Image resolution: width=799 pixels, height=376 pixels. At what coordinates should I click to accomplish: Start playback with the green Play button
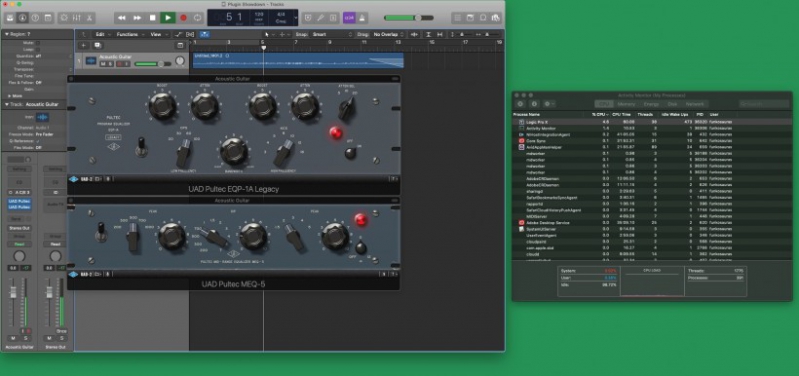tap(168, 18)
